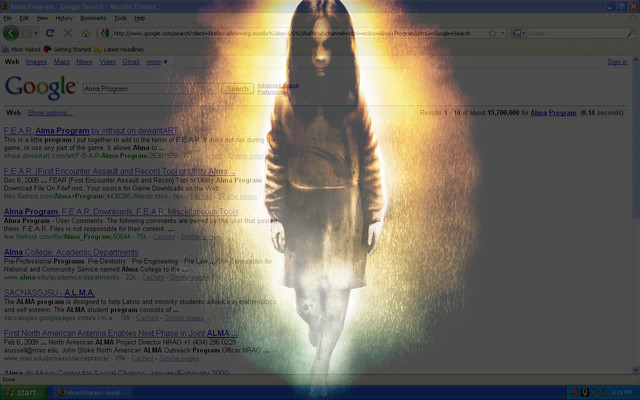Click the Sign in link
Image resolution: width=640 pixels, height=400 pixels.
click(x=617, y=62)
